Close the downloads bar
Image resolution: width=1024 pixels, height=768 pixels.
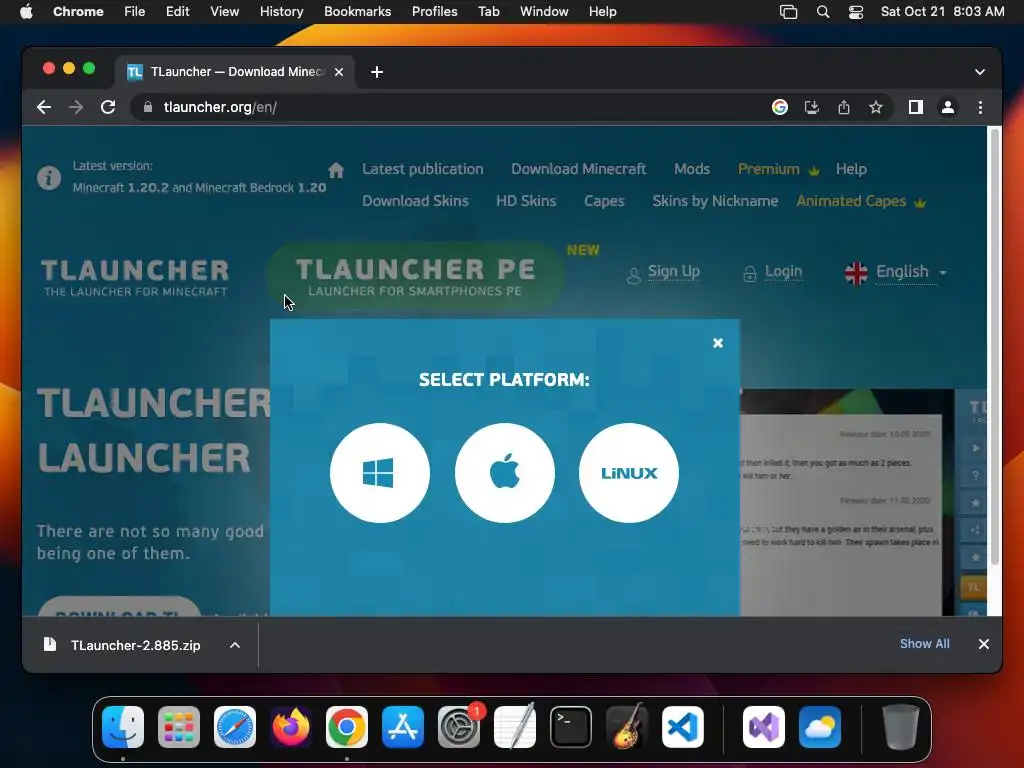(x=984, y=644)
